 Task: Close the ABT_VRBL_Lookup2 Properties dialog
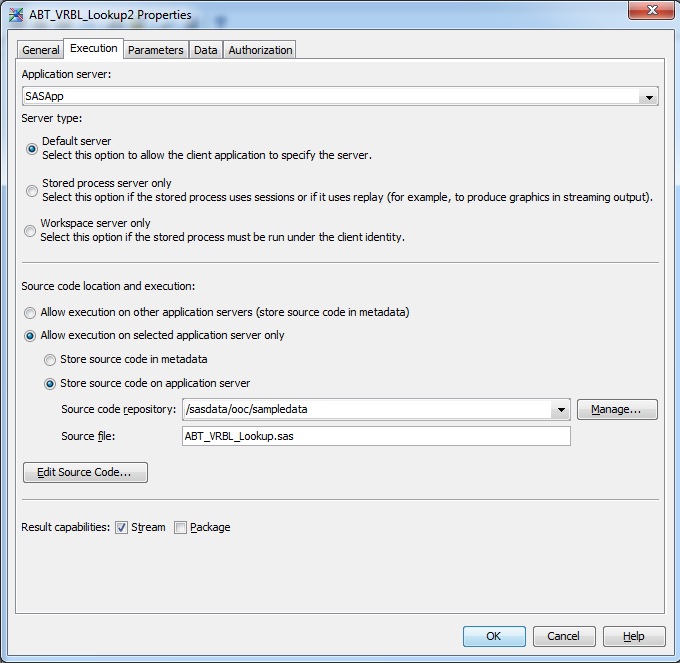[x=652, y=10]
